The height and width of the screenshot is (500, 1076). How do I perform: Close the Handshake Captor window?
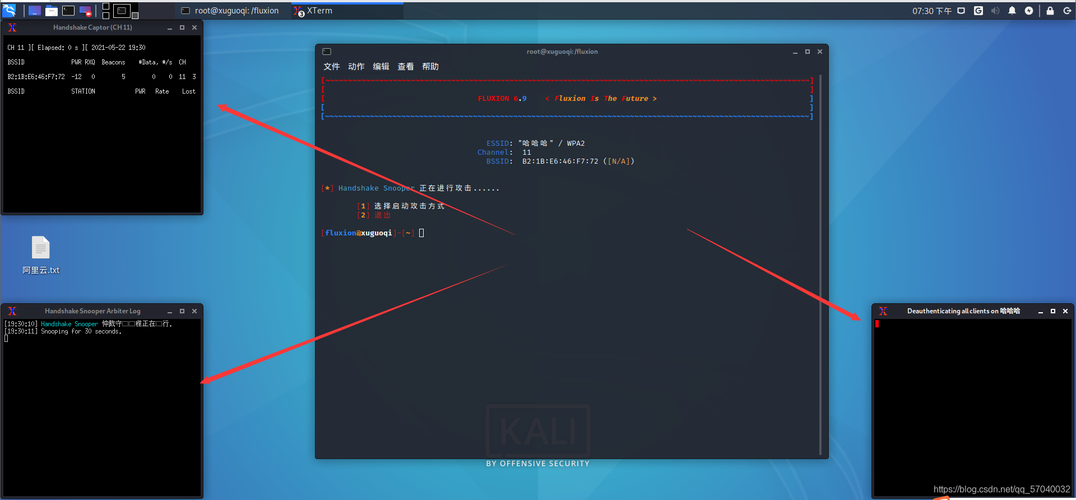(194, 27)
